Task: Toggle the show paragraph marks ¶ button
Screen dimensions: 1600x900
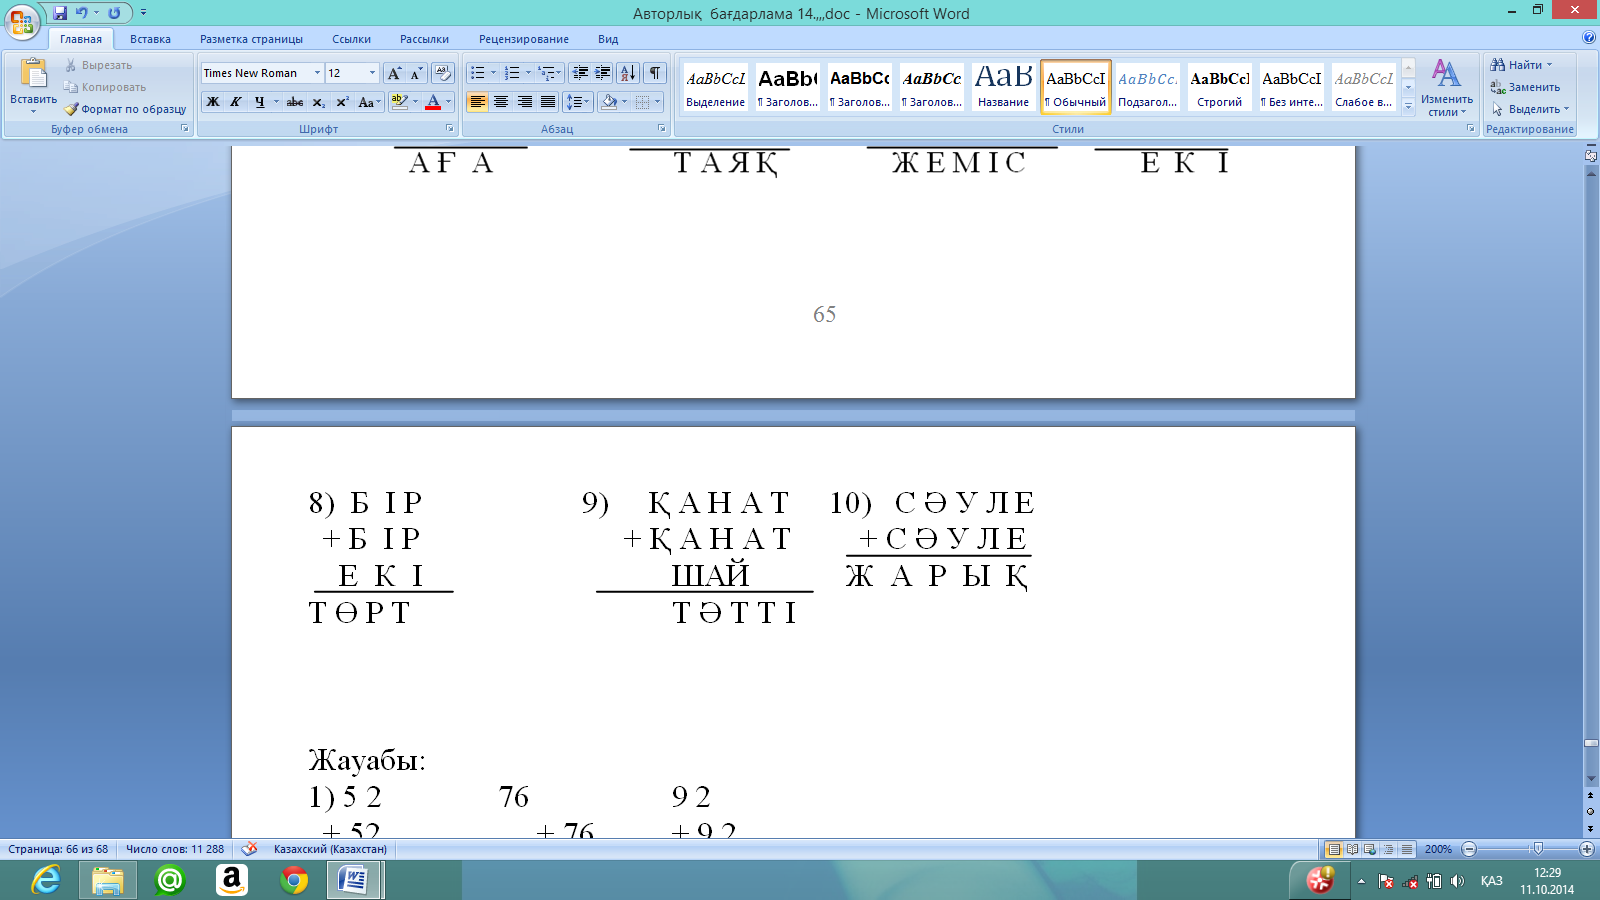Action: [655, 73]
